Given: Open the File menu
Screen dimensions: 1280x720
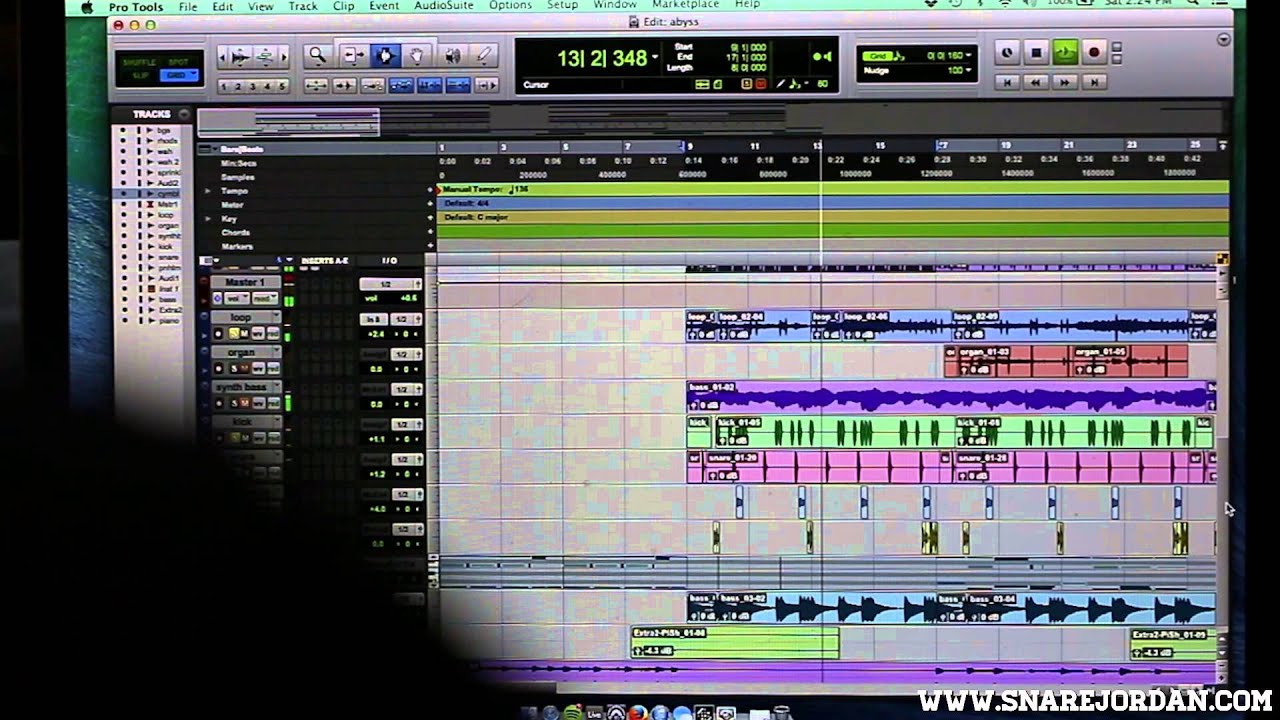Looking at the screenshot, I should (187, 6).
